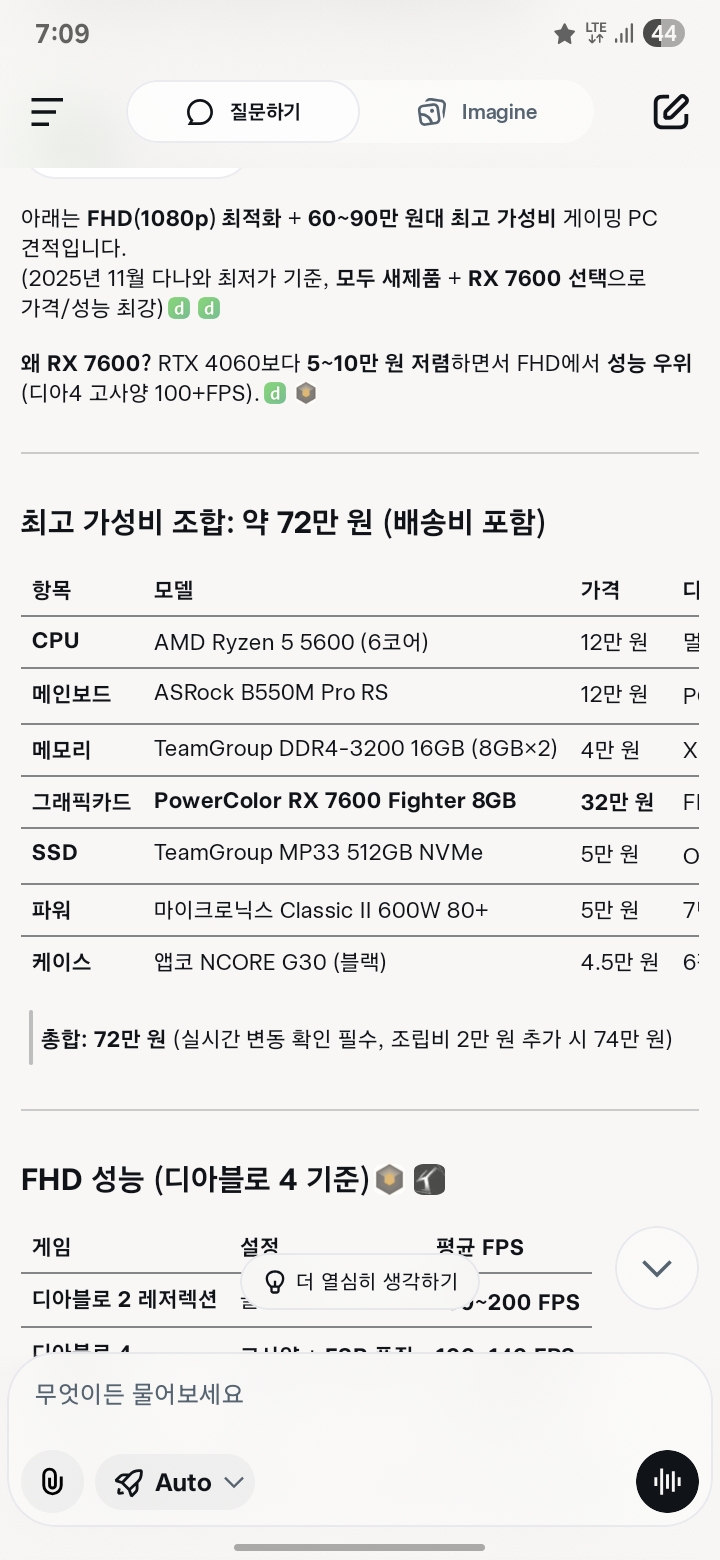The image size is (720, 1560).
Task: Tap the 메인보드 row label
Action: (71, 693)
